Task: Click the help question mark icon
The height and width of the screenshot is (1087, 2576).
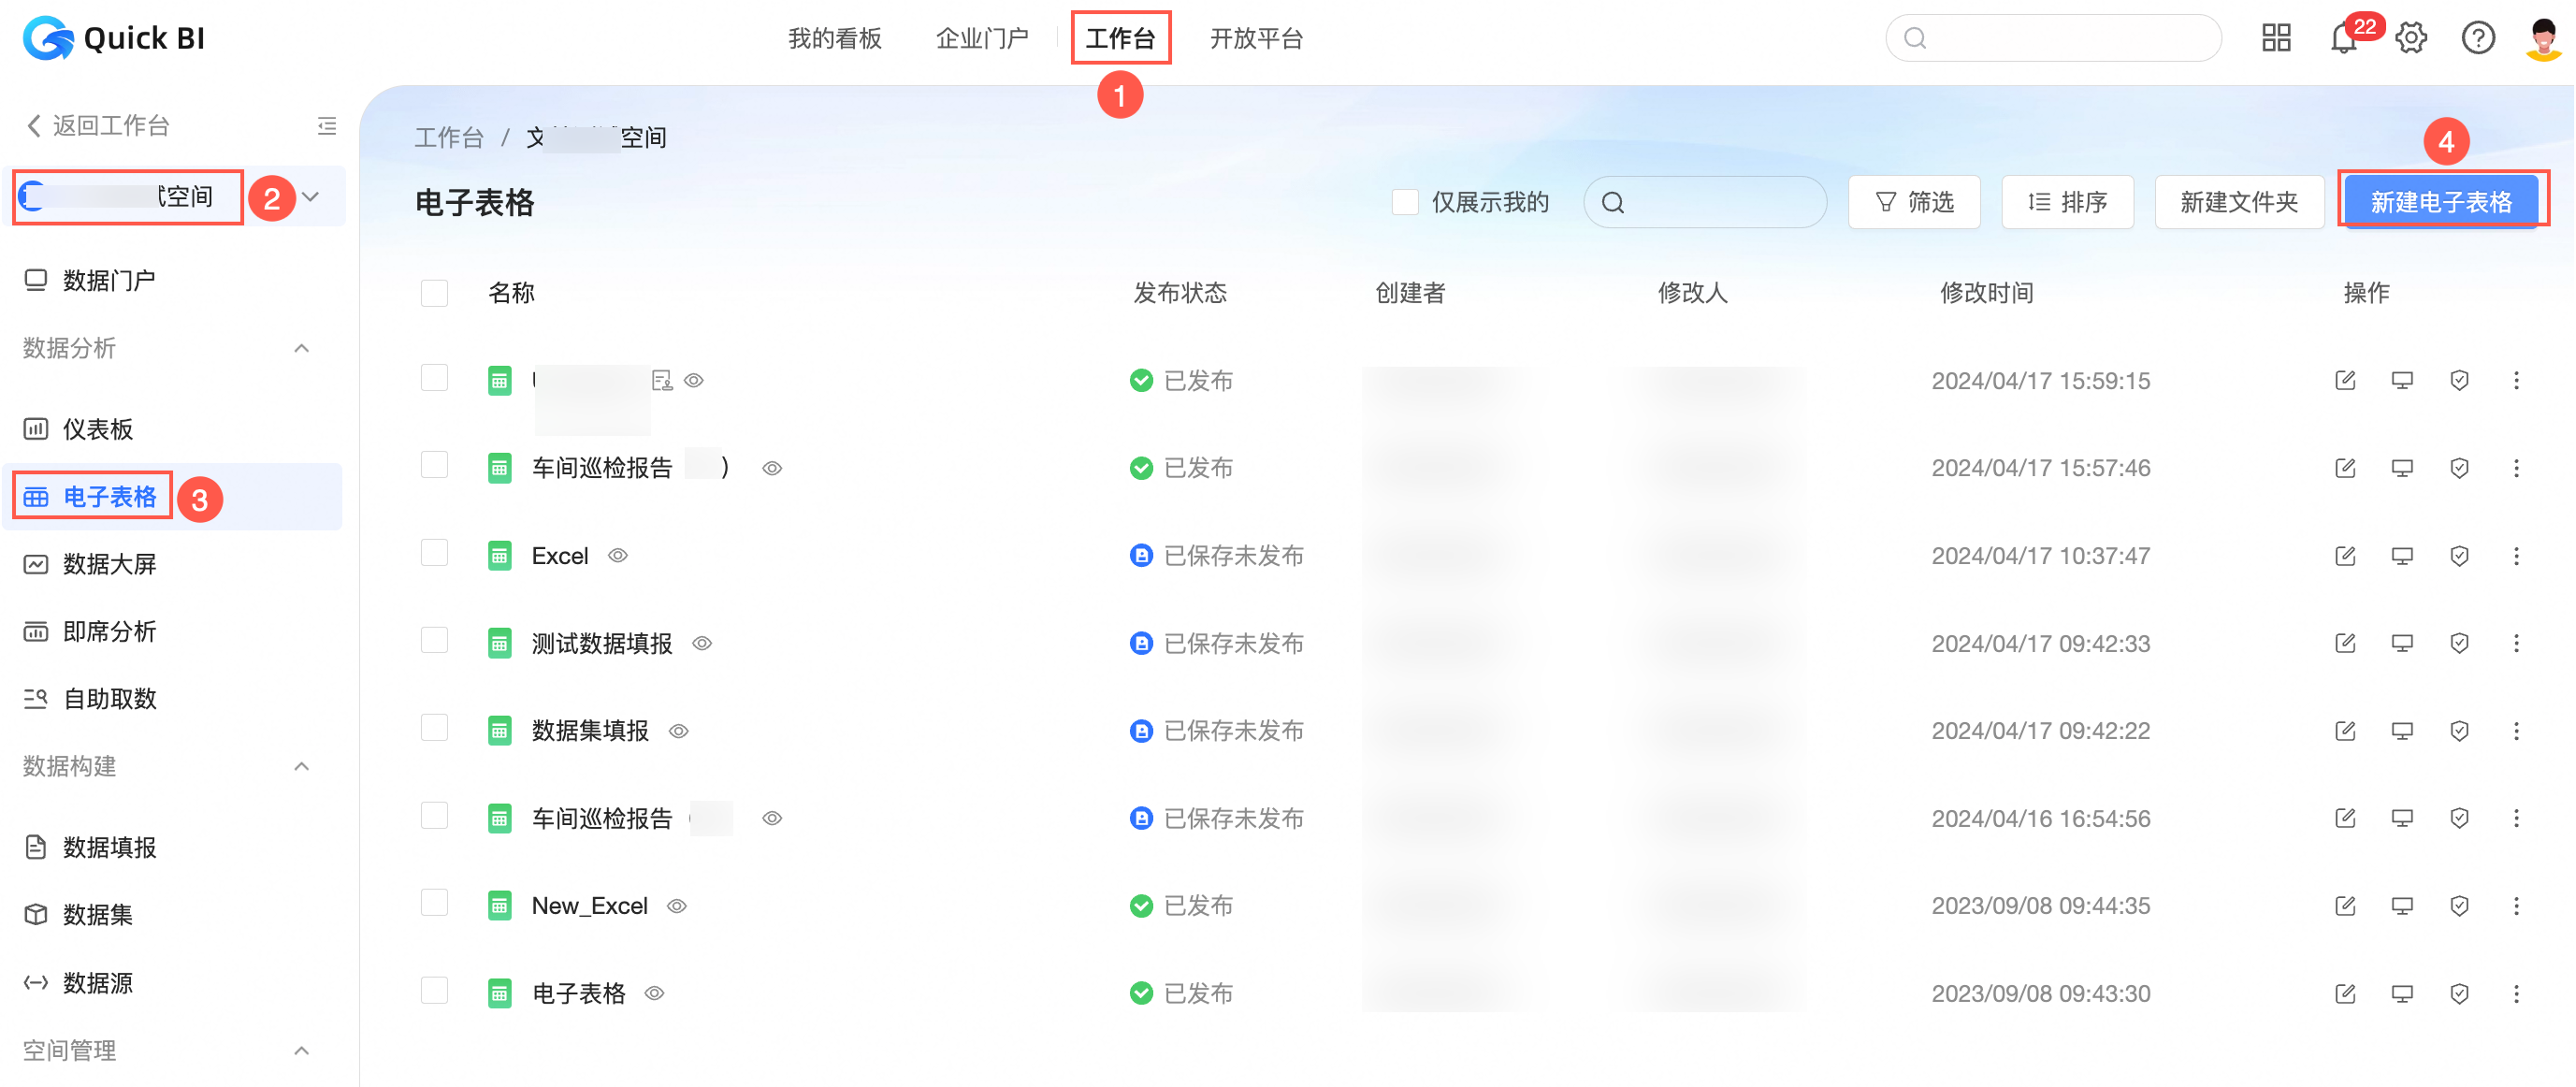Action: tap(2478, 39)
